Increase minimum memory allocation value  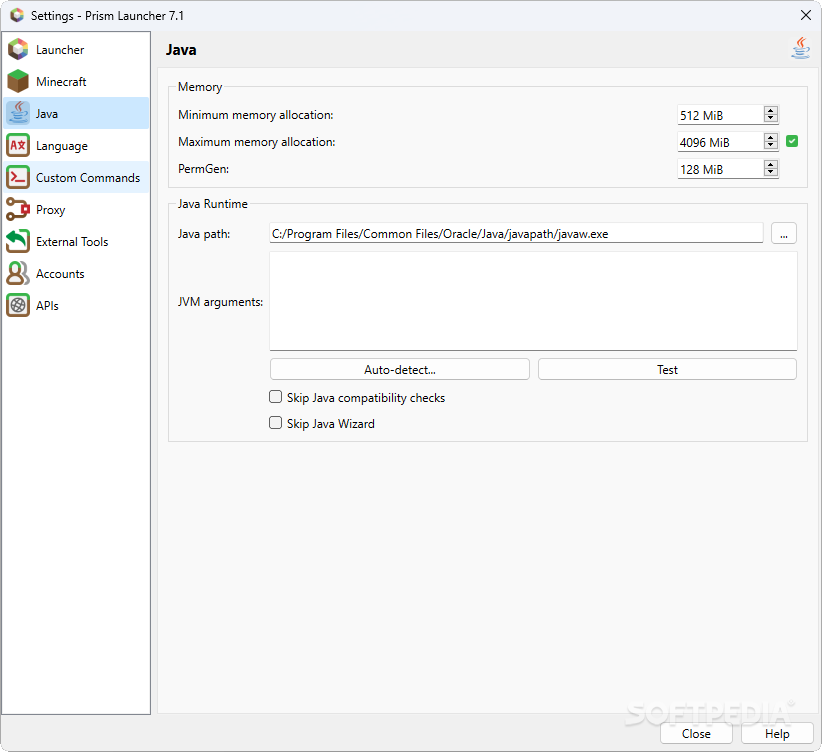click(x=771, y=111)
